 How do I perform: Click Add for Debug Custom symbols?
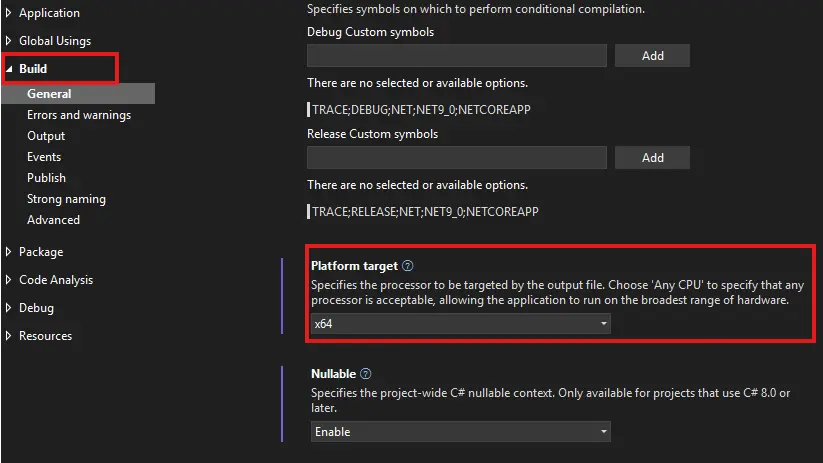[653, 56]
